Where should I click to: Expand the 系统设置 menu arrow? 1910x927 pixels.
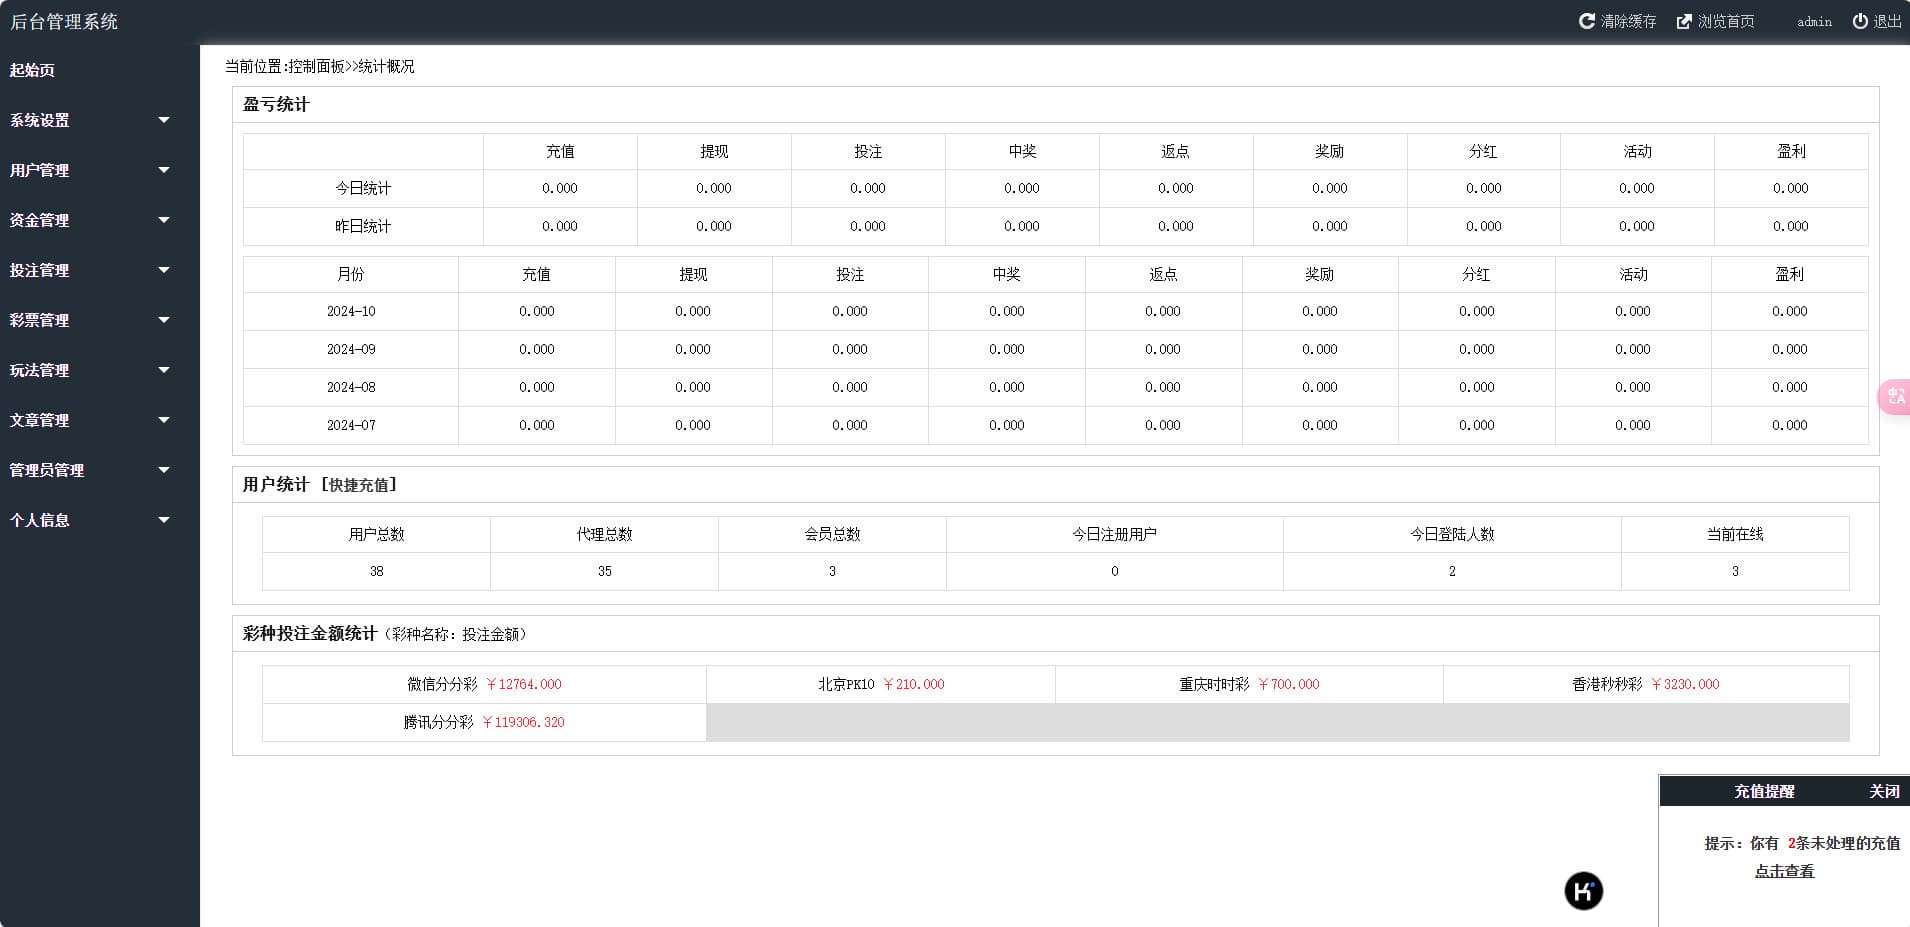coord(164,120)
